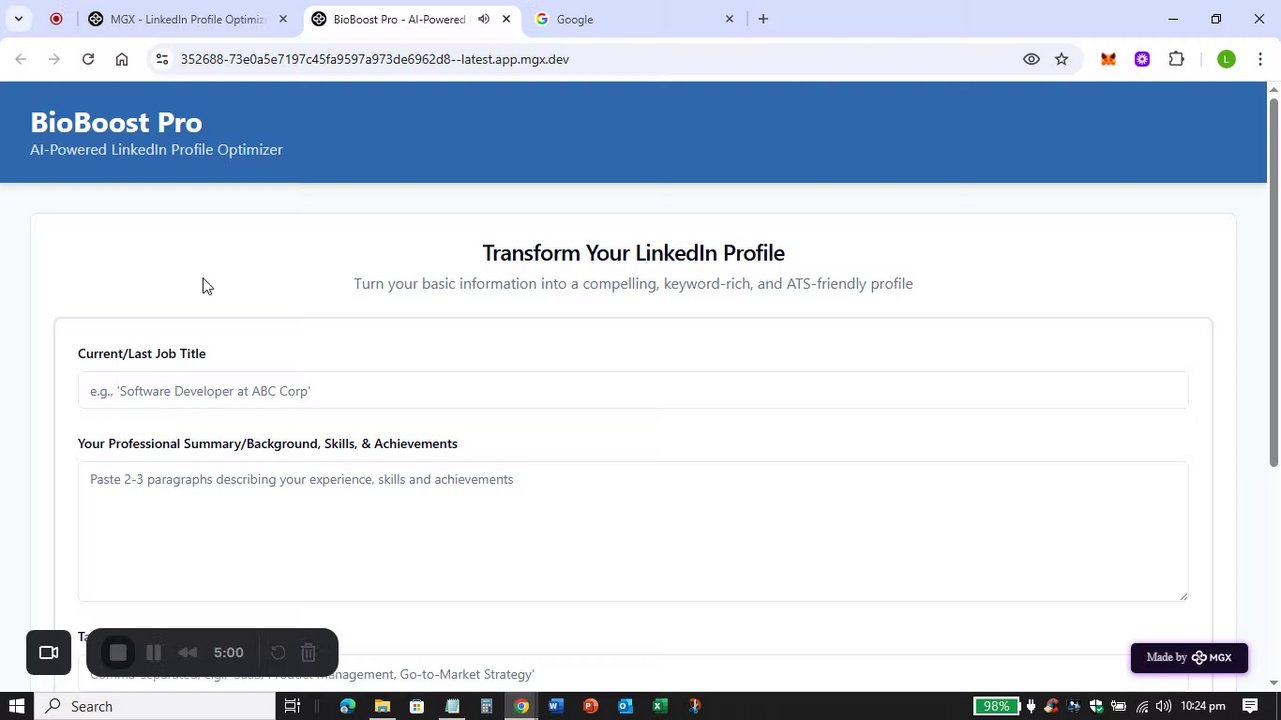The image size is (1281, 720).
Task: Click the BioBoost Pro heading
Action: 116,122
